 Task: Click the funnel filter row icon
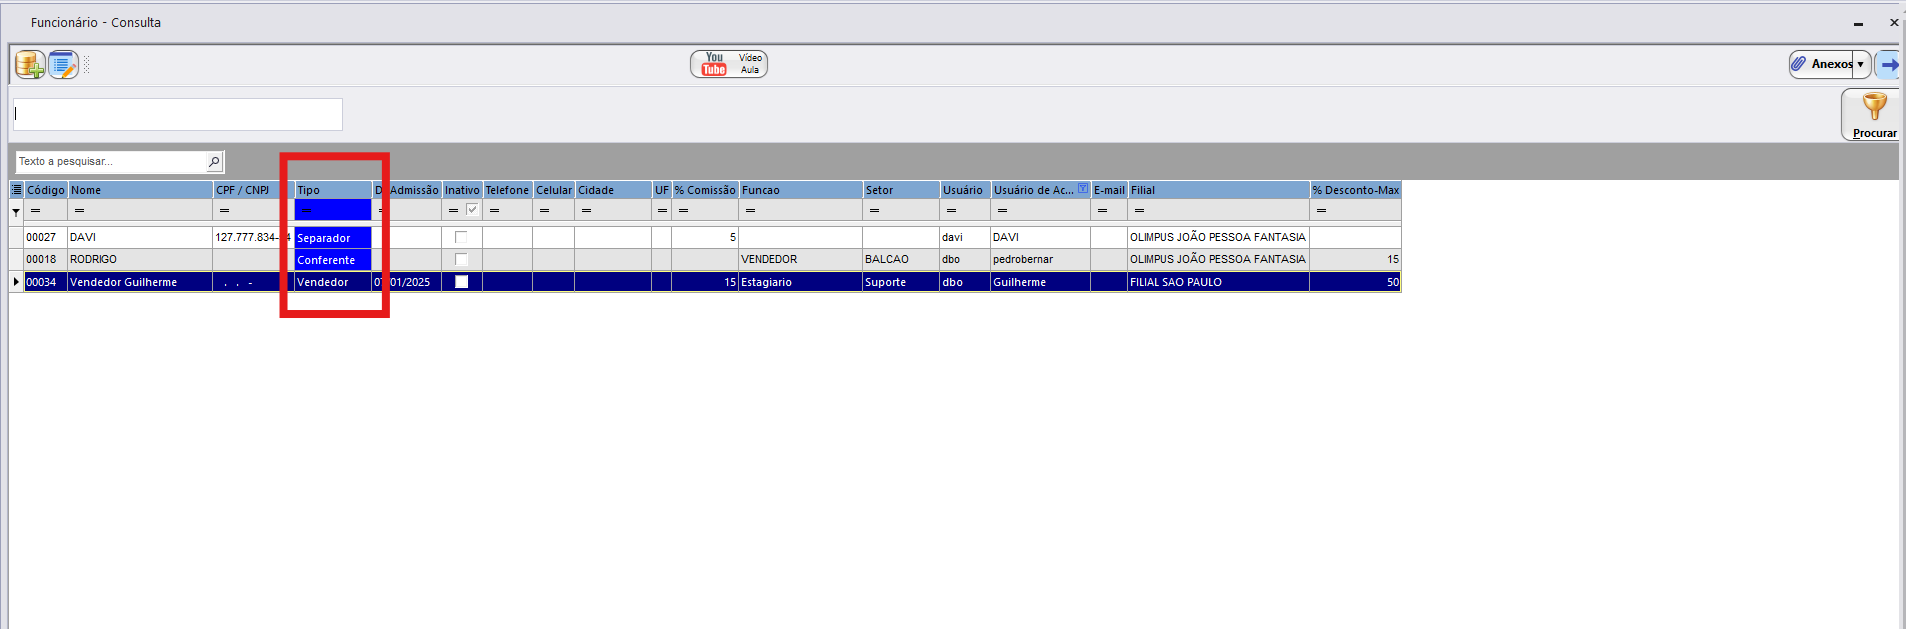coord(16,212)
